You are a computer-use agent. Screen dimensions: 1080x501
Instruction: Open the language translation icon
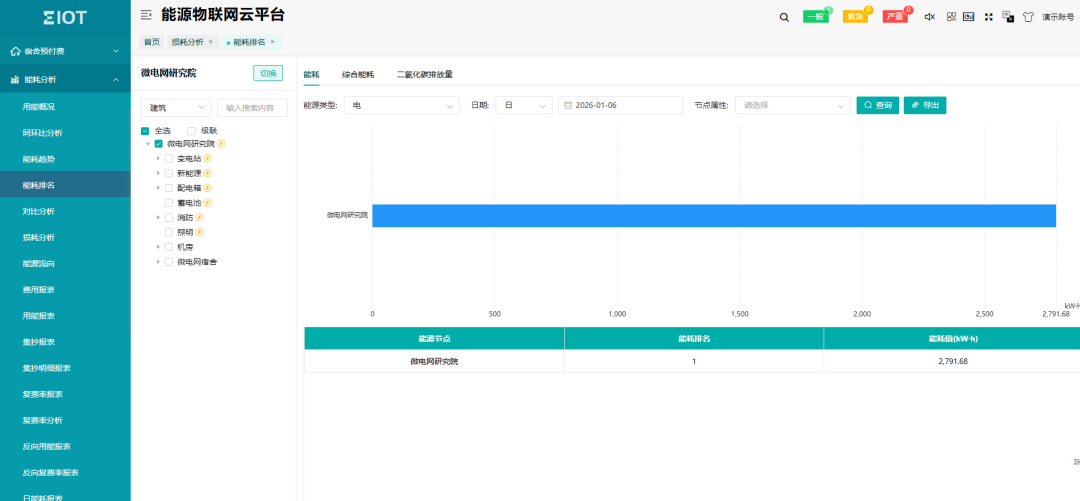(1008, 17)
